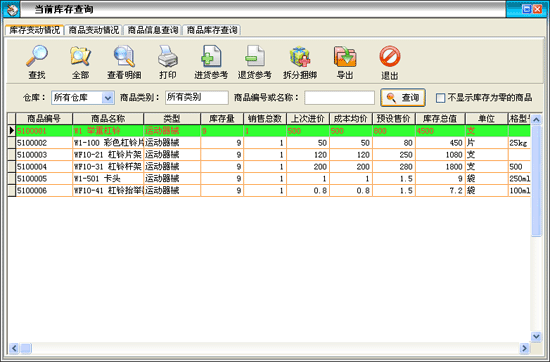Switch to 商品信息查询 tab
Screen dimensions: 550x362
pos(153,30)
